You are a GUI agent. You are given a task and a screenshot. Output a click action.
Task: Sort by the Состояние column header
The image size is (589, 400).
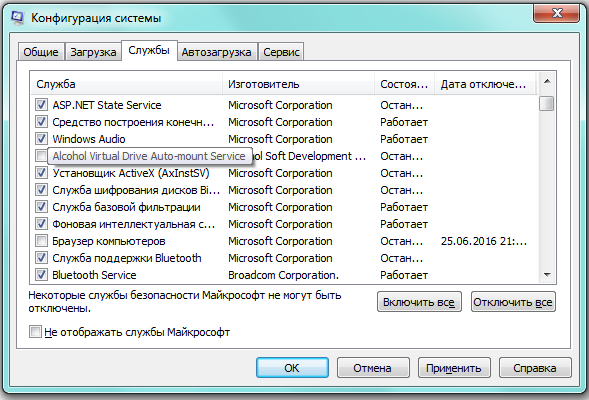(405, 84)
